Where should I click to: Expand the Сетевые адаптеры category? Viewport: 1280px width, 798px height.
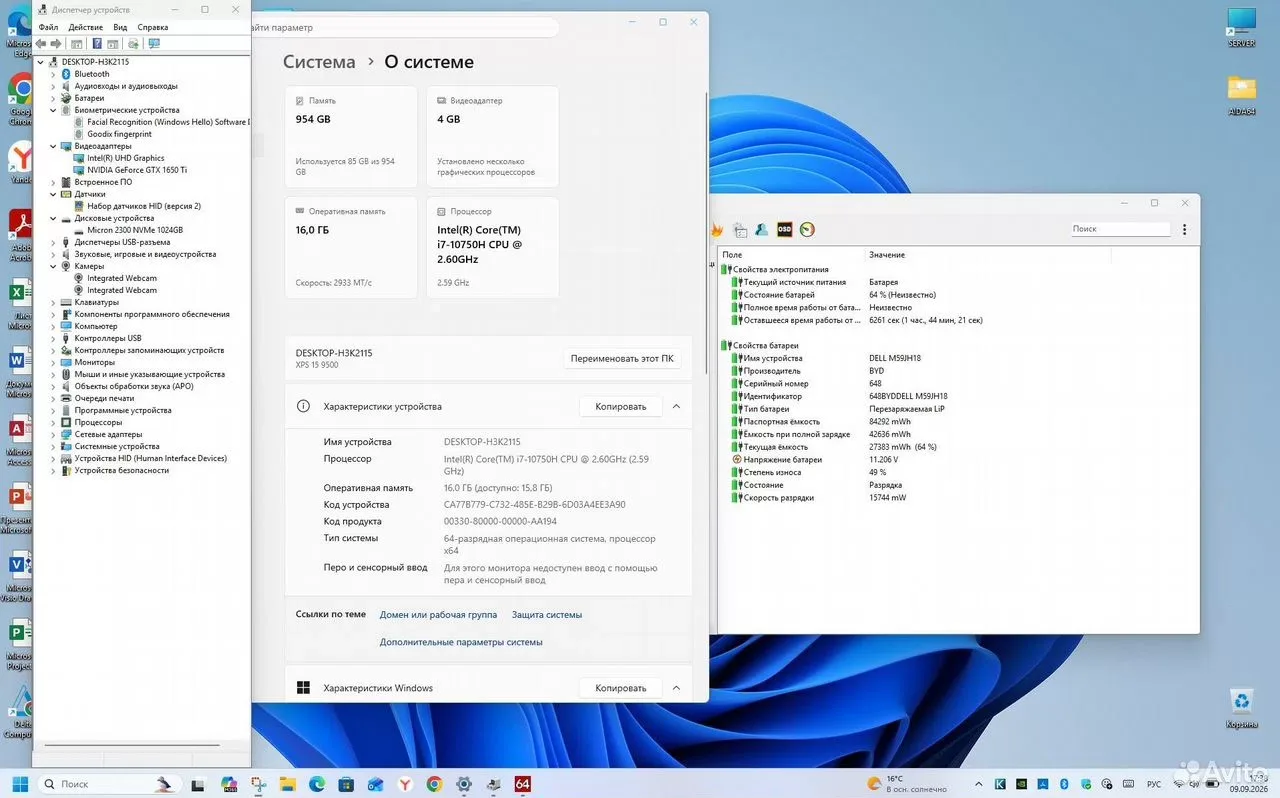coord(53,434)
